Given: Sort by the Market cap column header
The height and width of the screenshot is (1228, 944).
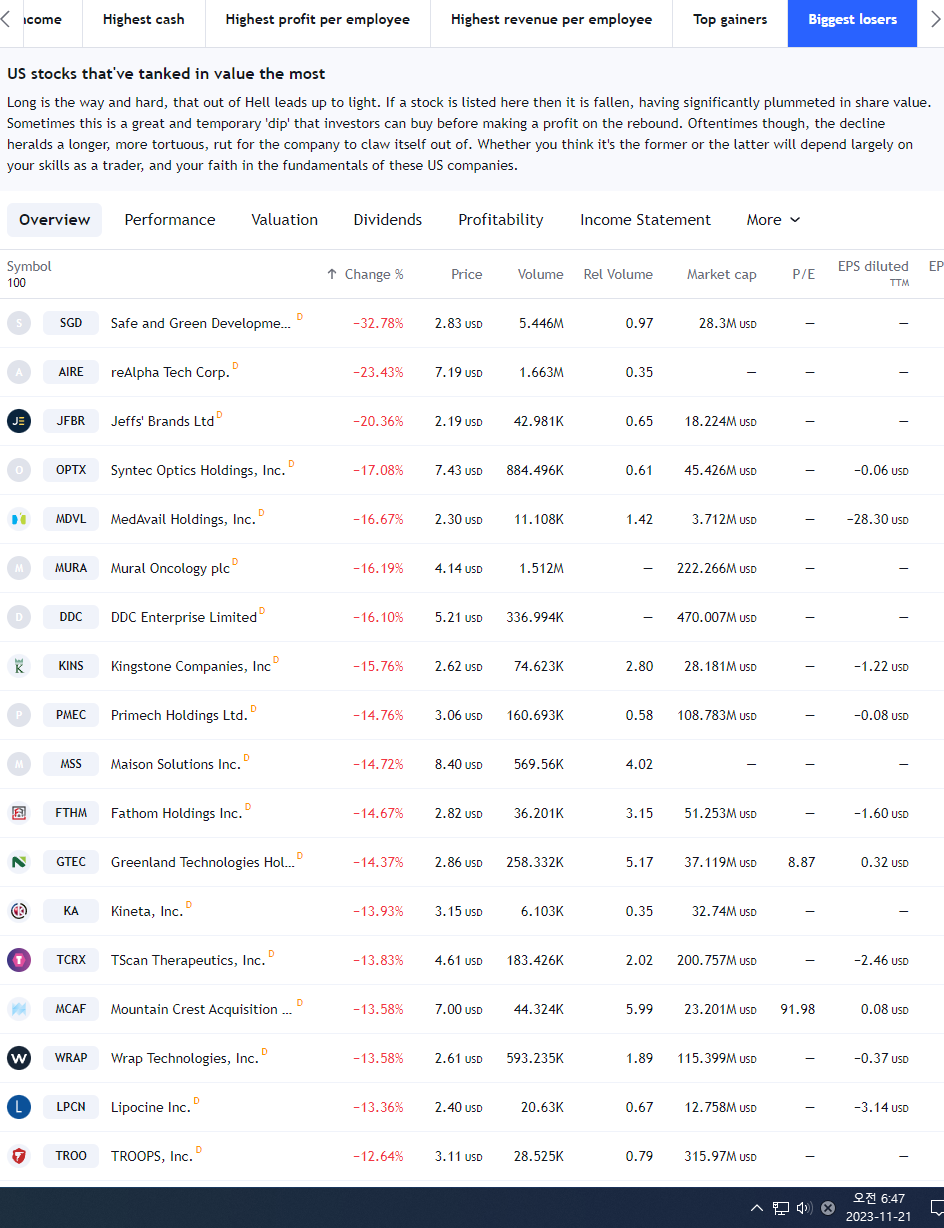Looking at the screenshot, I should pos(721,274).
